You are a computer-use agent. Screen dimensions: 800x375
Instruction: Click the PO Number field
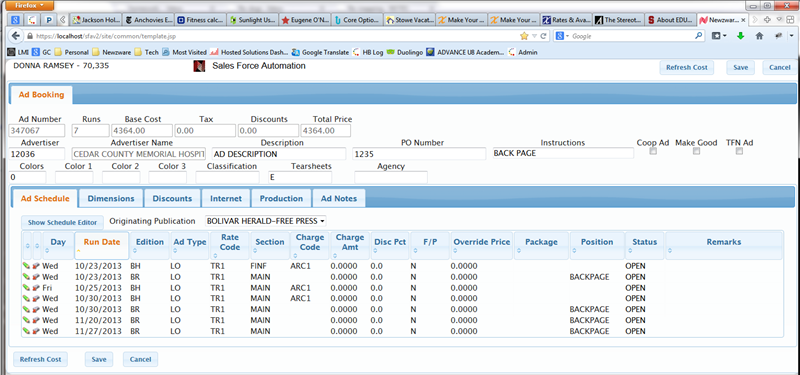419,154
